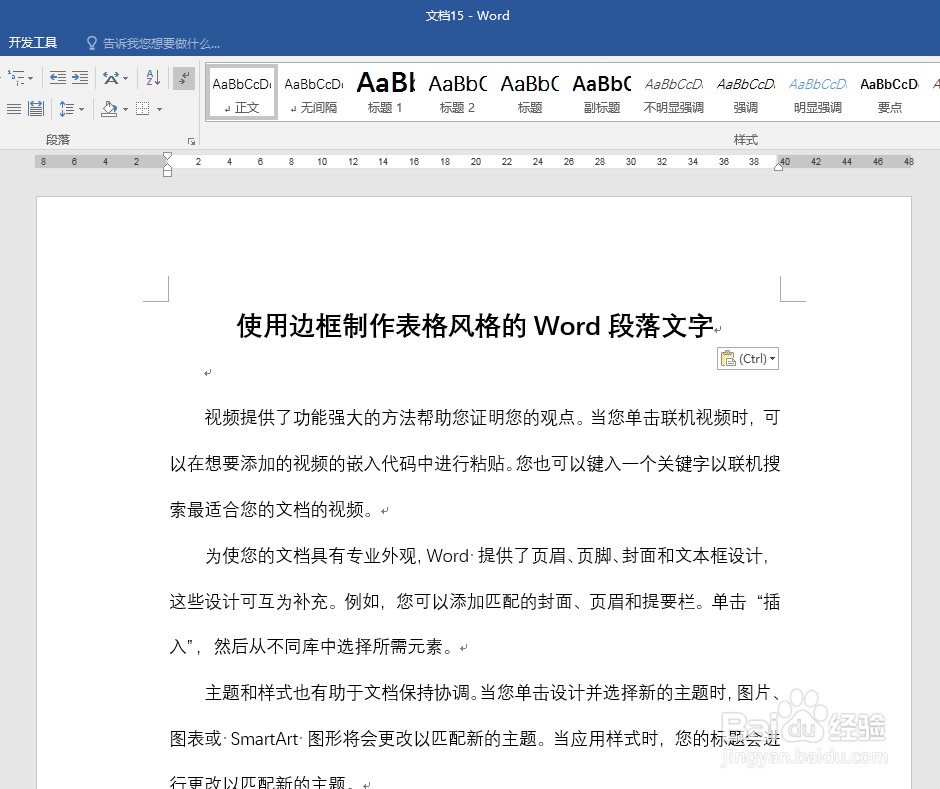The width and height of the screenshot is (940, 789).
Task: Click the left indent ruler marker
Action: [167, 172]
